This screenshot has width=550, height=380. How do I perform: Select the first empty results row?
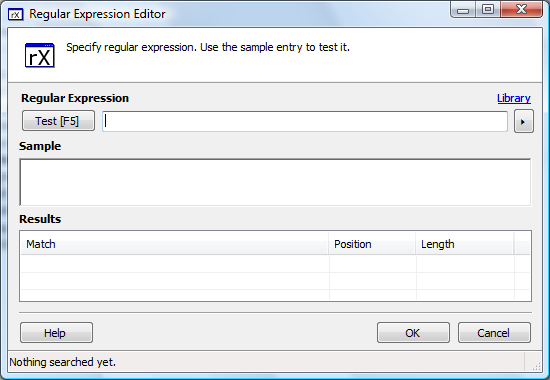tap(275, 264)
